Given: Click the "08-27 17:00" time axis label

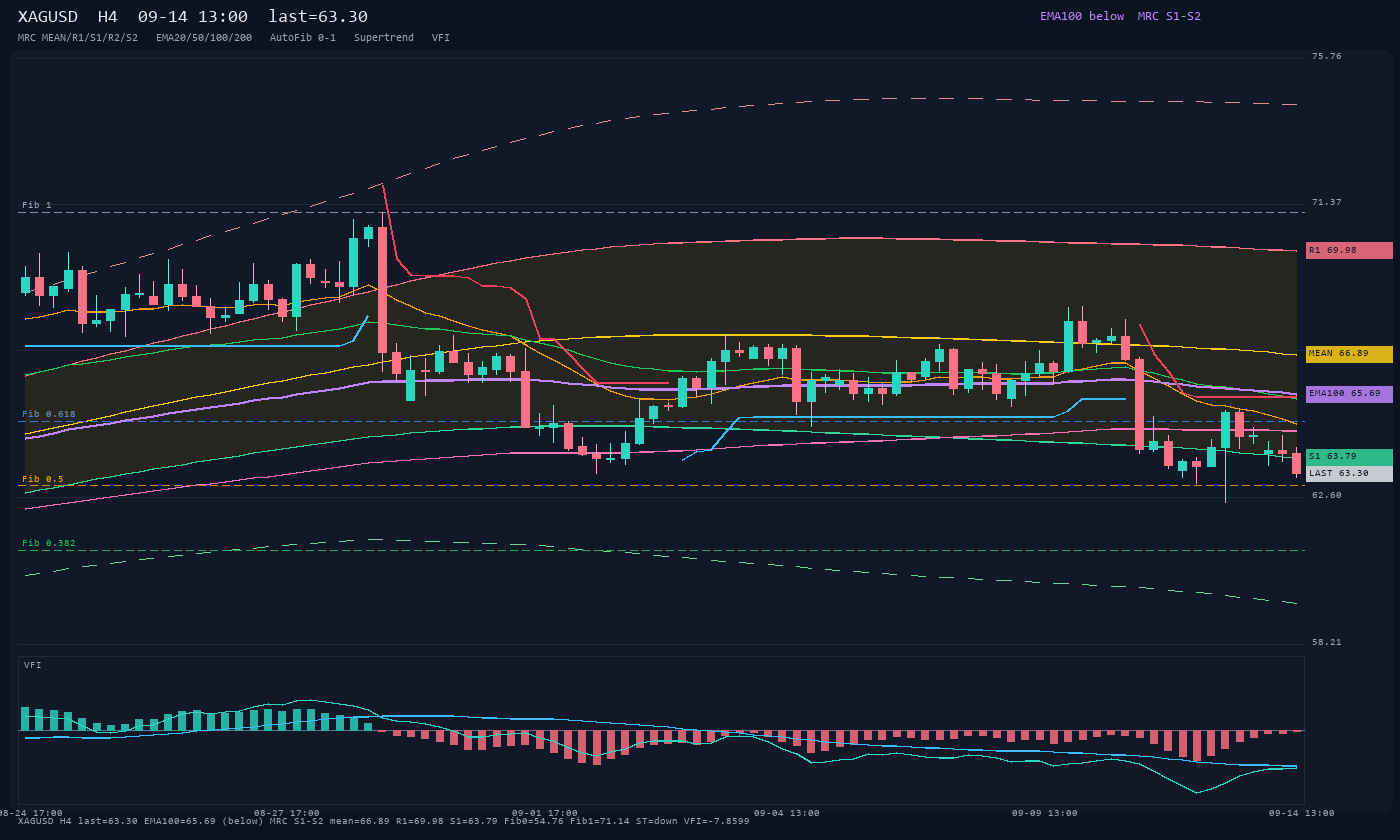Looking at the screenshot, I should [x=287, y=813].
